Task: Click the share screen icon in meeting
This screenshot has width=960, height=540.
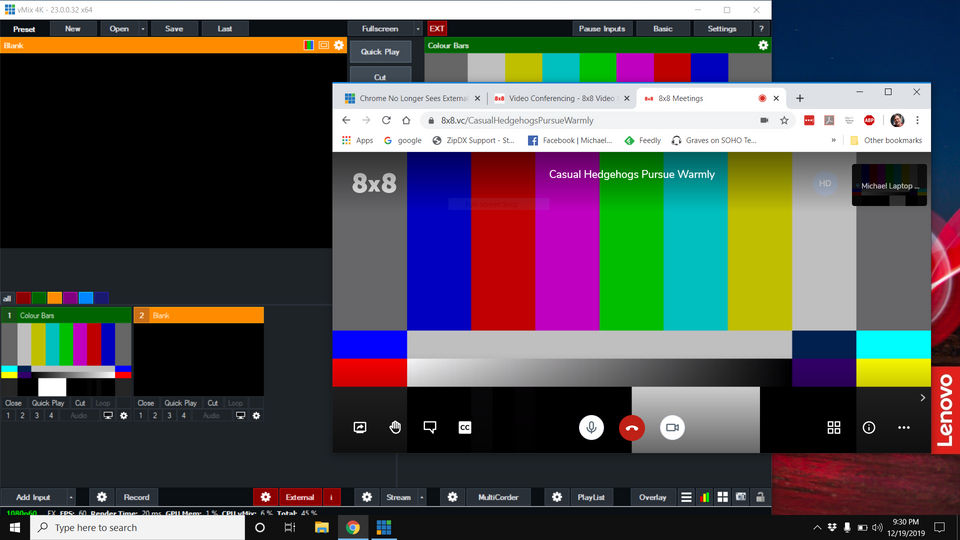Action: 360,427
